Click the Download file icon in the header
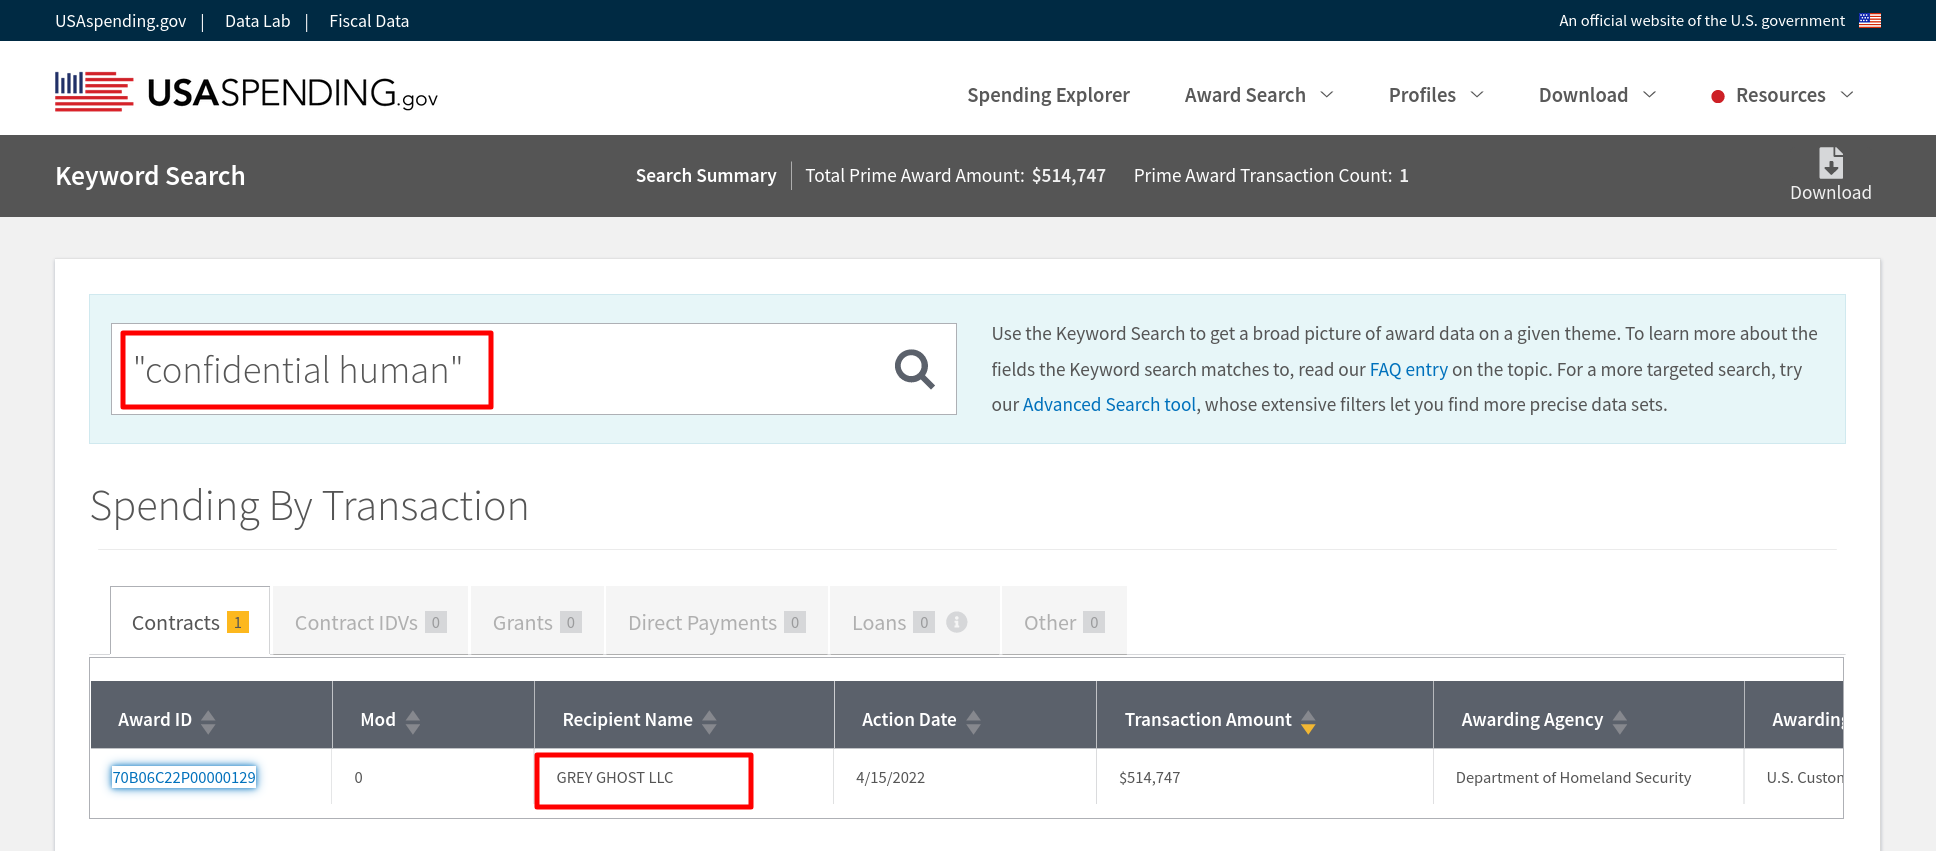Viewport: 1936px width, 851px height. click(1831, 162)
